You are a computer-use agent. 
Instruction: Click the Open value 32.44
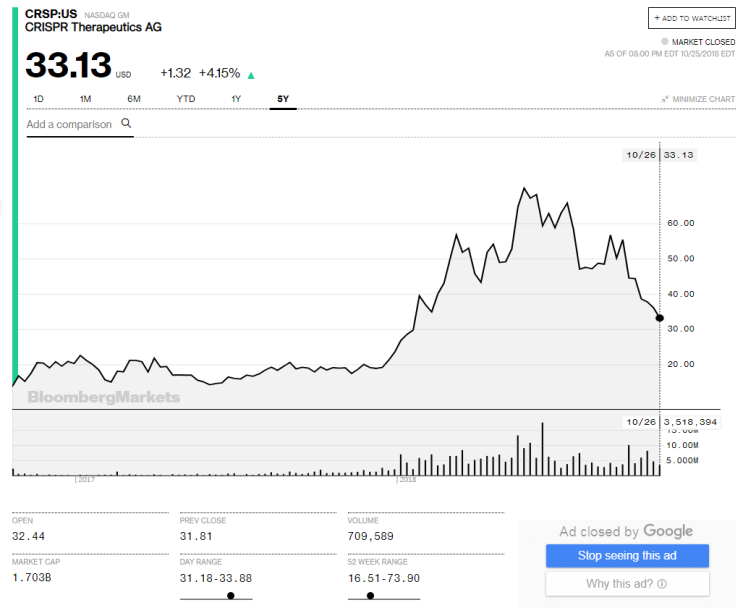[x=28, y=536]
